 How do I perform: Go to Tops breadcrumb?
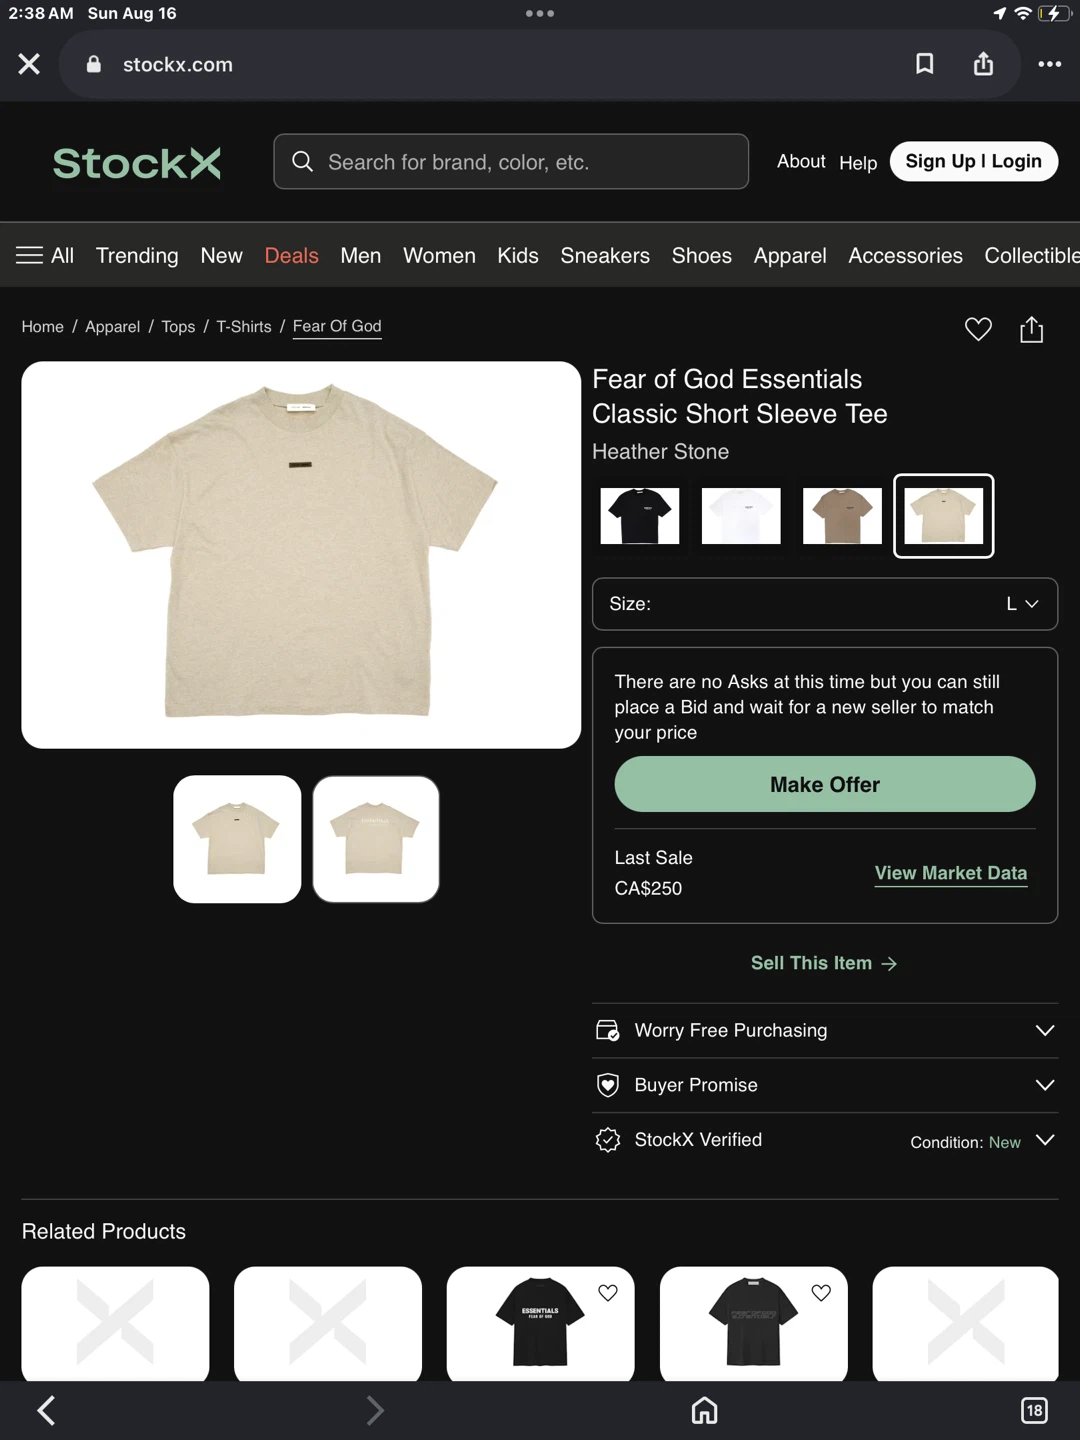[x=178, y=327]
